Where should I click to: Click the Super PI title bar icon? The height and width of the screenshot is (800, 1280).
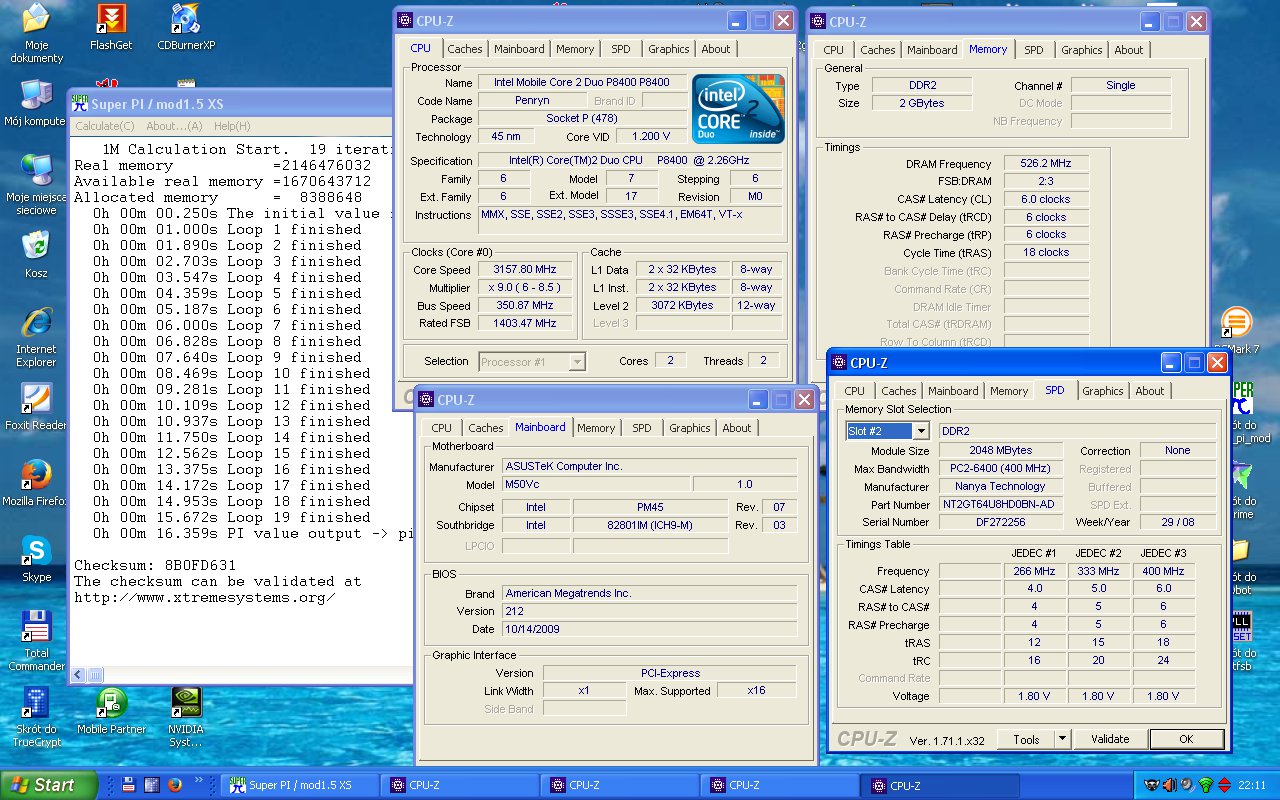coord(80,104)
